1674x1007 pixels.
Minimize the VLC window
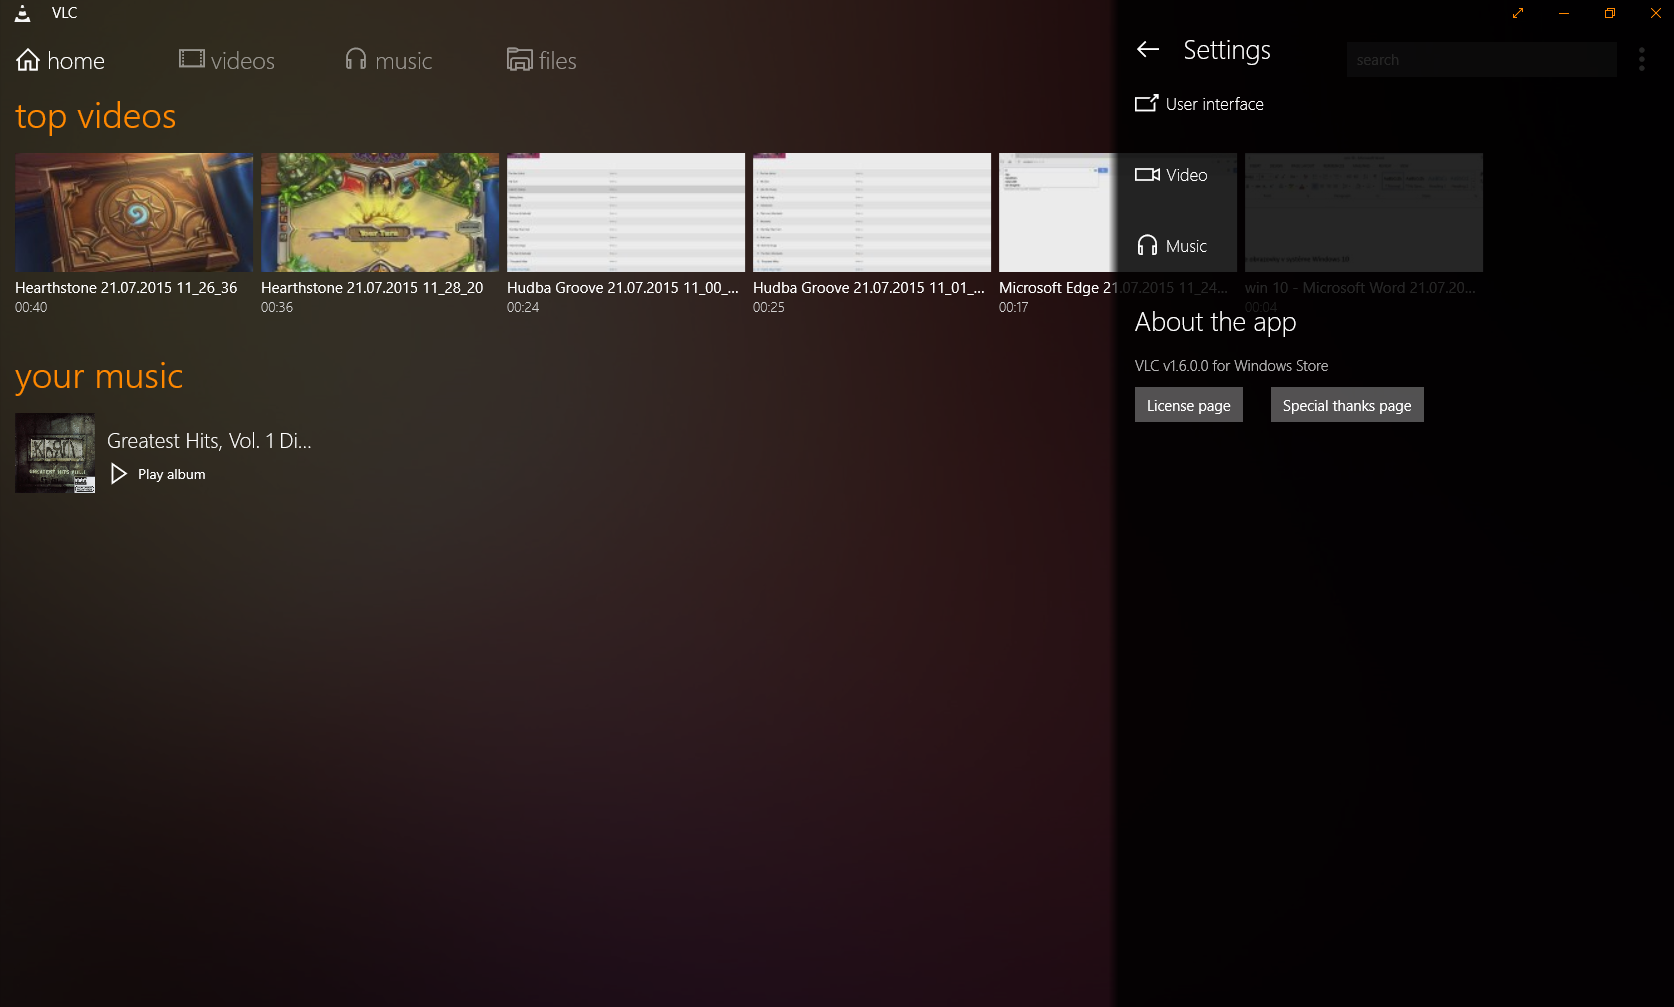1564,13
